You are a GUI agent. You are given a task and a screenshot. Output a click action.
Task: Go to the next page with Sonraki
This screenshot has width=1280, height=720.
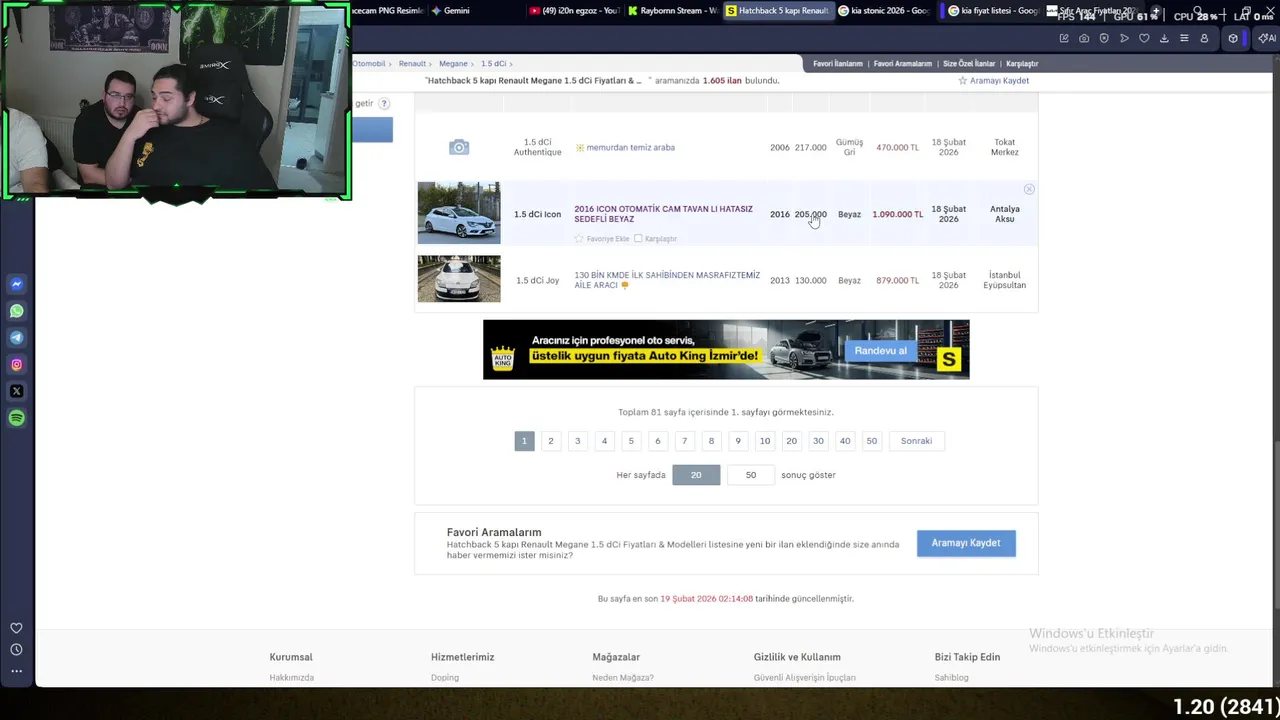coord(916,441)
